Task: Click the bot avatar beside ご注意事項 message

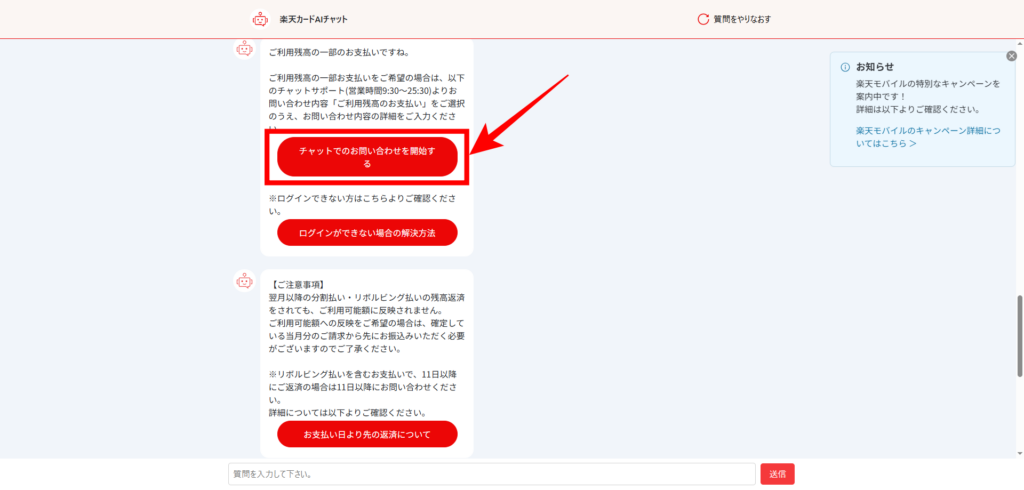Action: (243, 282)
